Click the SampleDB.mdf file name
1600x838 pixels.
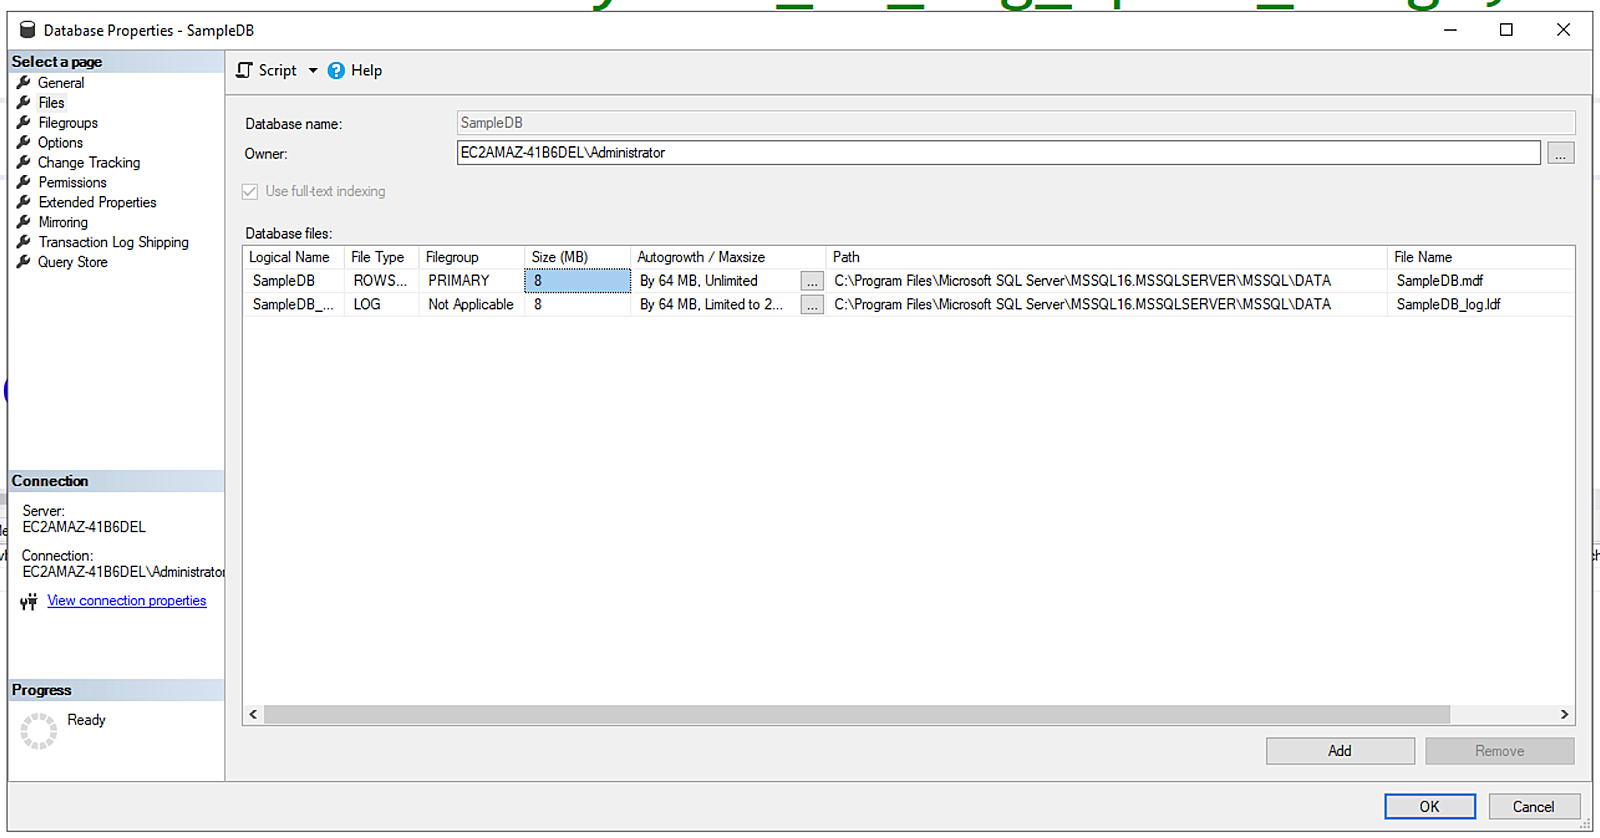click(1439, 281)
